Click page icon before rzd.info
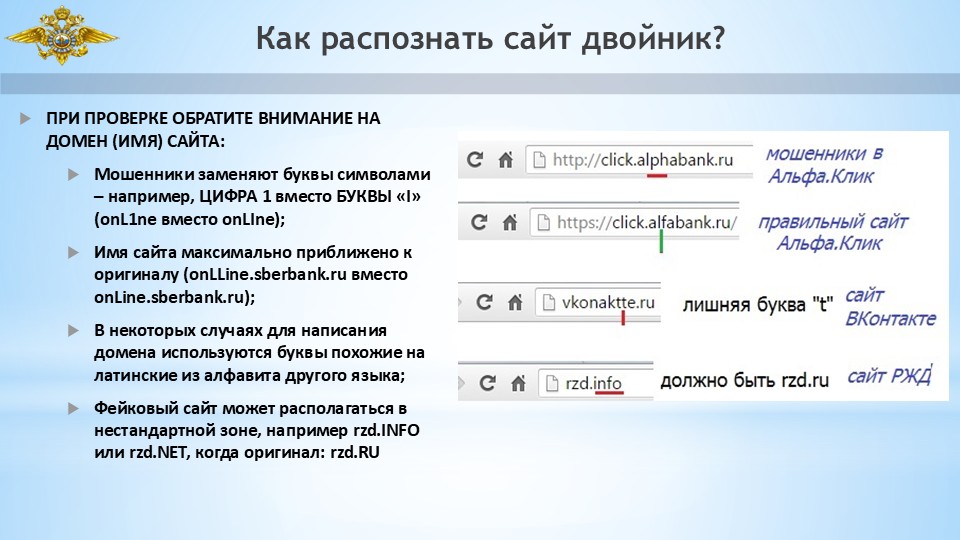Screen dimensions: 960x540 point(550,381)
